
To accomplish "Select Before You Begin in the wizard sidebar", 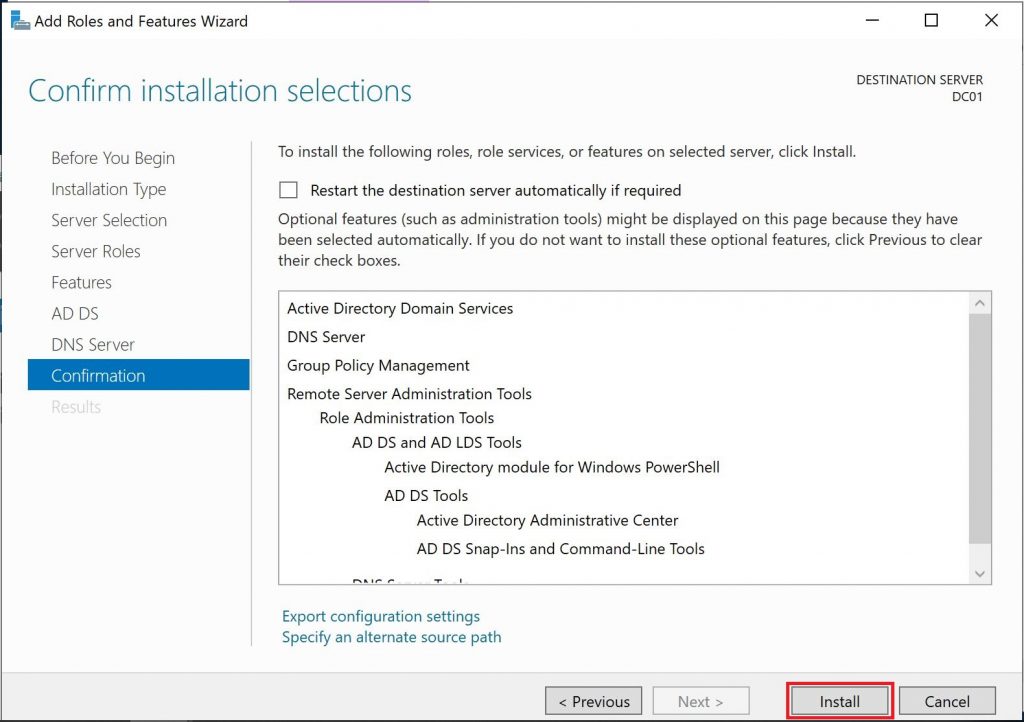I will pos(112,158).
